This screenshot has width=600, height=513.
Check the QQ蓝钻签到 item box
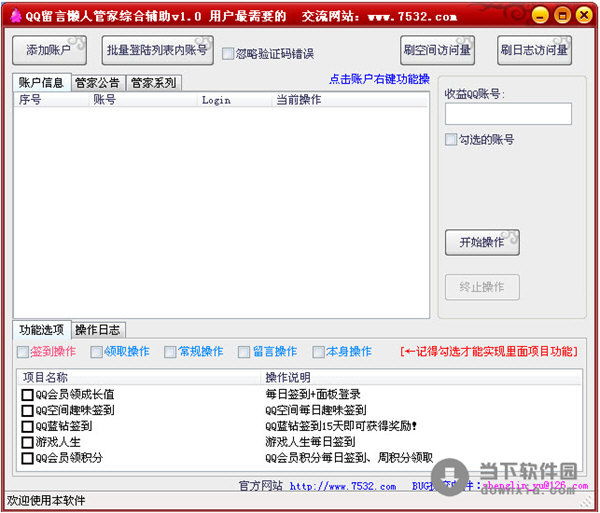coord(28,426)
